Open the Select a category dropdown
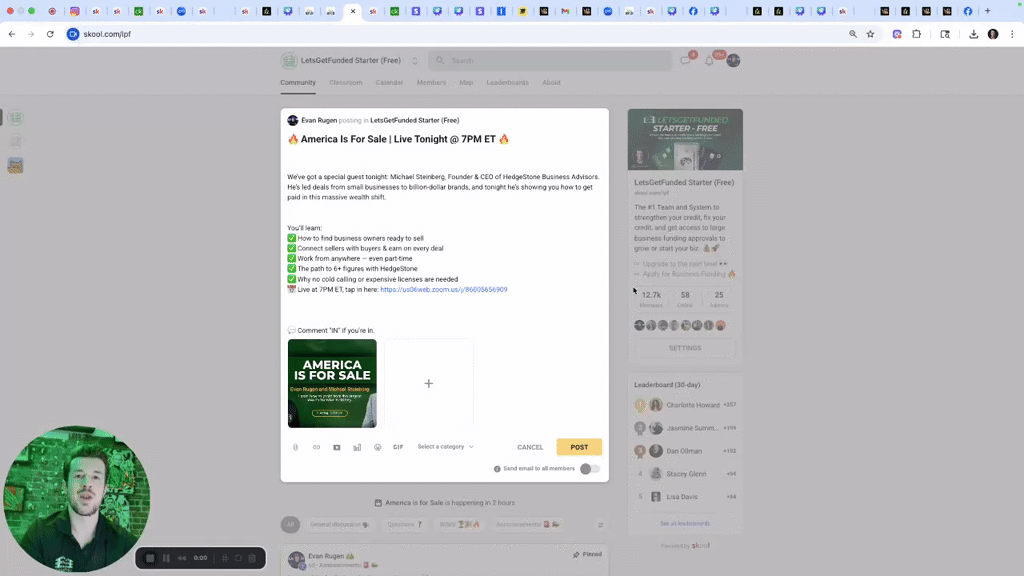 coord(446,447)
